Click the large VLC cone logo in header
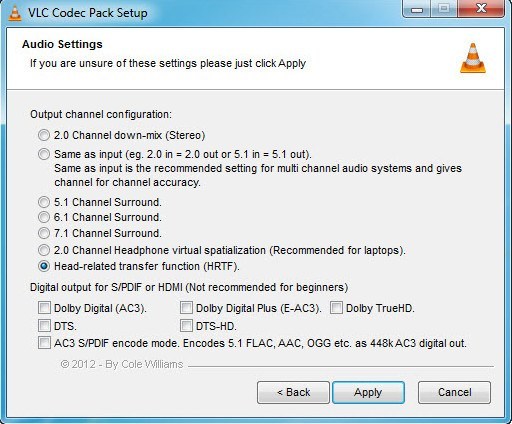 473,58
